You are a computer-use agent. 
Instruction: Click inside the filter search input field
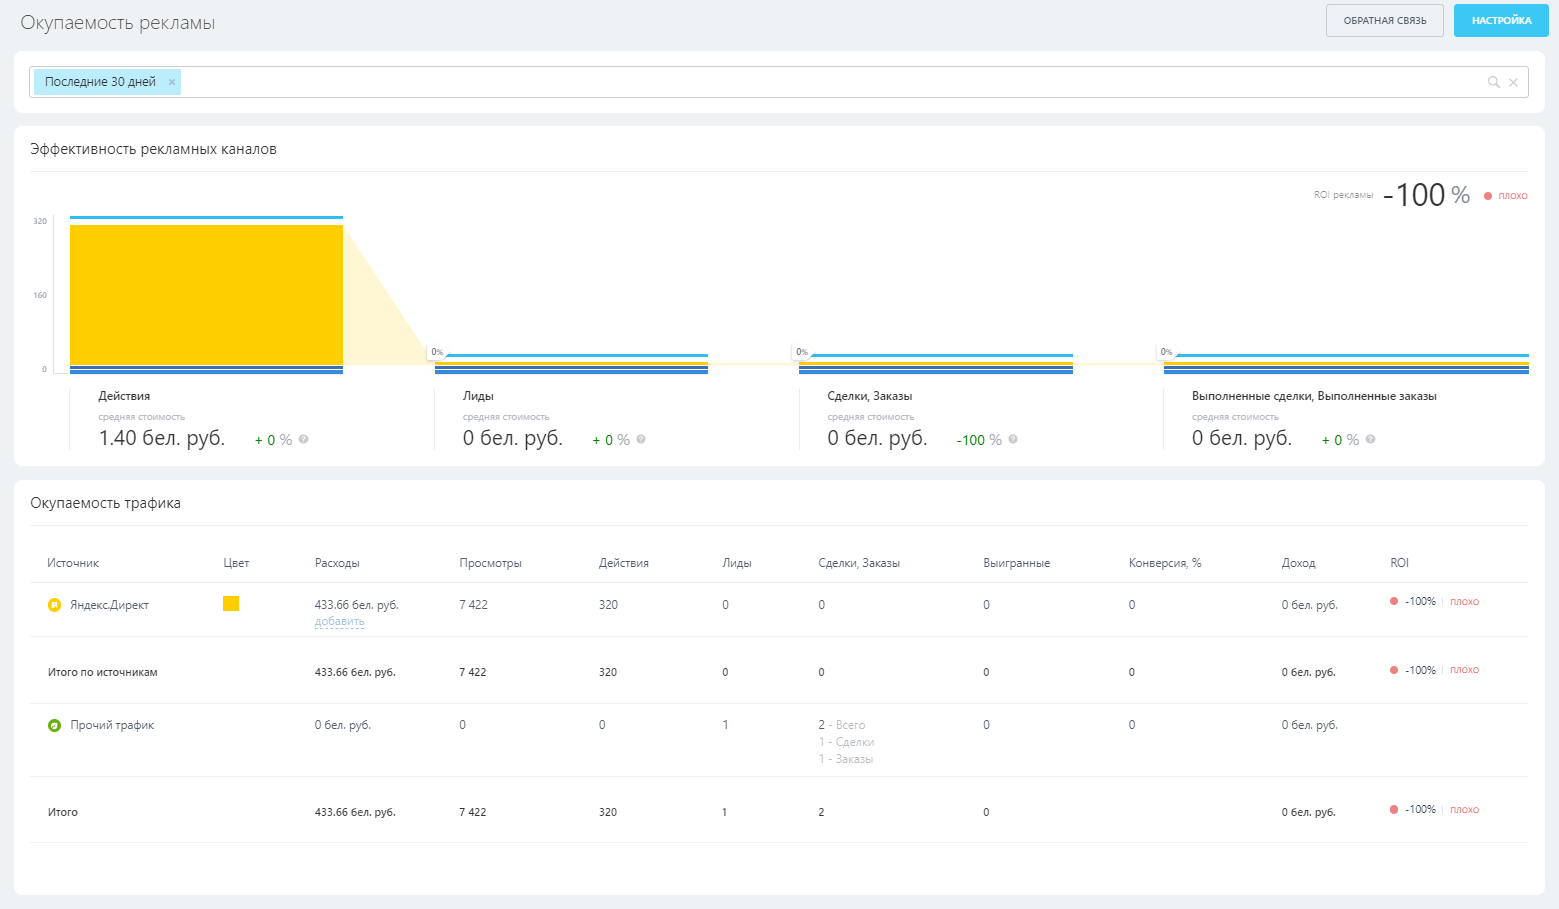800,82
